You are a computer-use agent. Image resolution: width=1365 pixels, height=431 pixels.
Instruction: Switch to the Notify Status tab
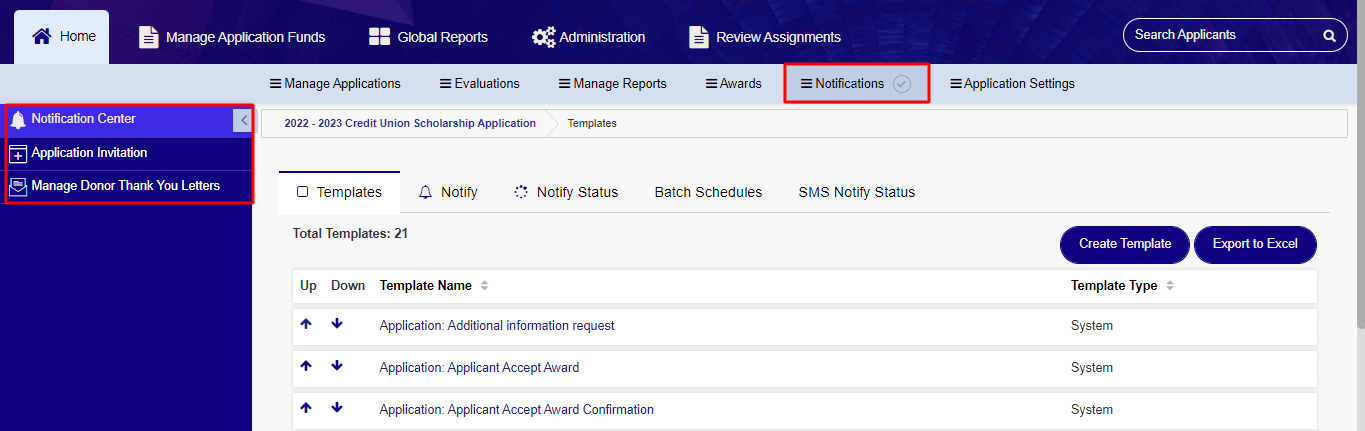pos(565,192)
